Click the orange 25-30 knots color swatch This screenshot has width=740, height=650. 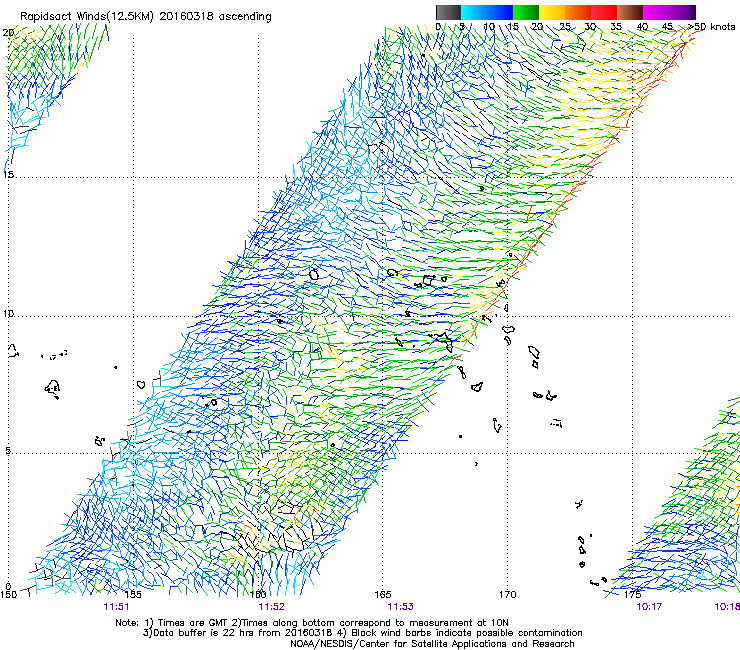578,12
